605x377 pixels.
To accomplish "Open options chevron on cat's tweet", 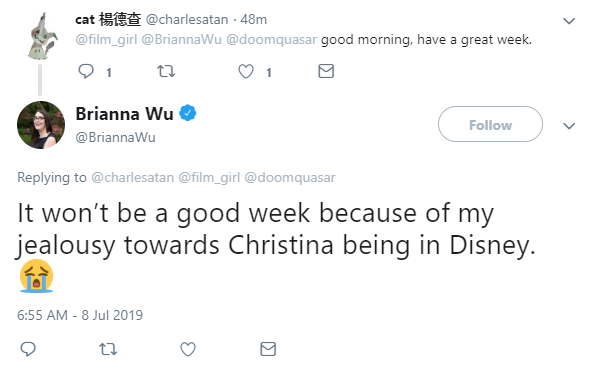I will (569, 20).
